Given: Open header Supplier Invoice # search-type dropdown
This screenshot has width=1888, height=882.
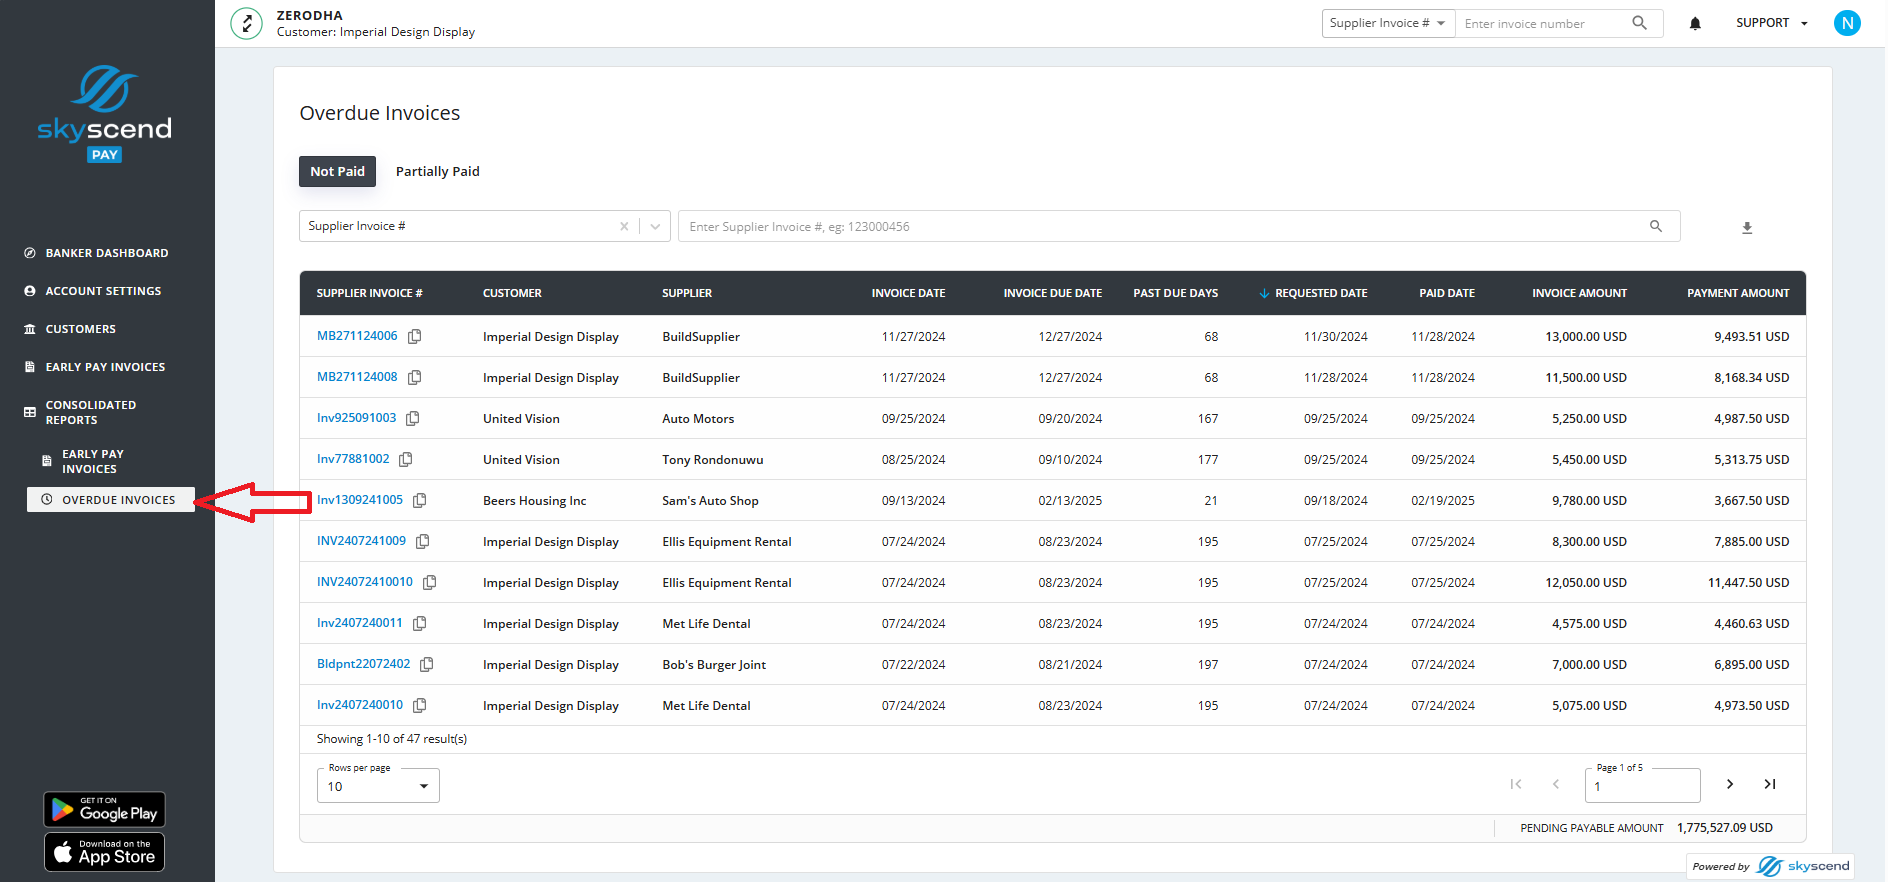Looking at the screenshot, I should pyautogui.click(x=1387, y=23).
